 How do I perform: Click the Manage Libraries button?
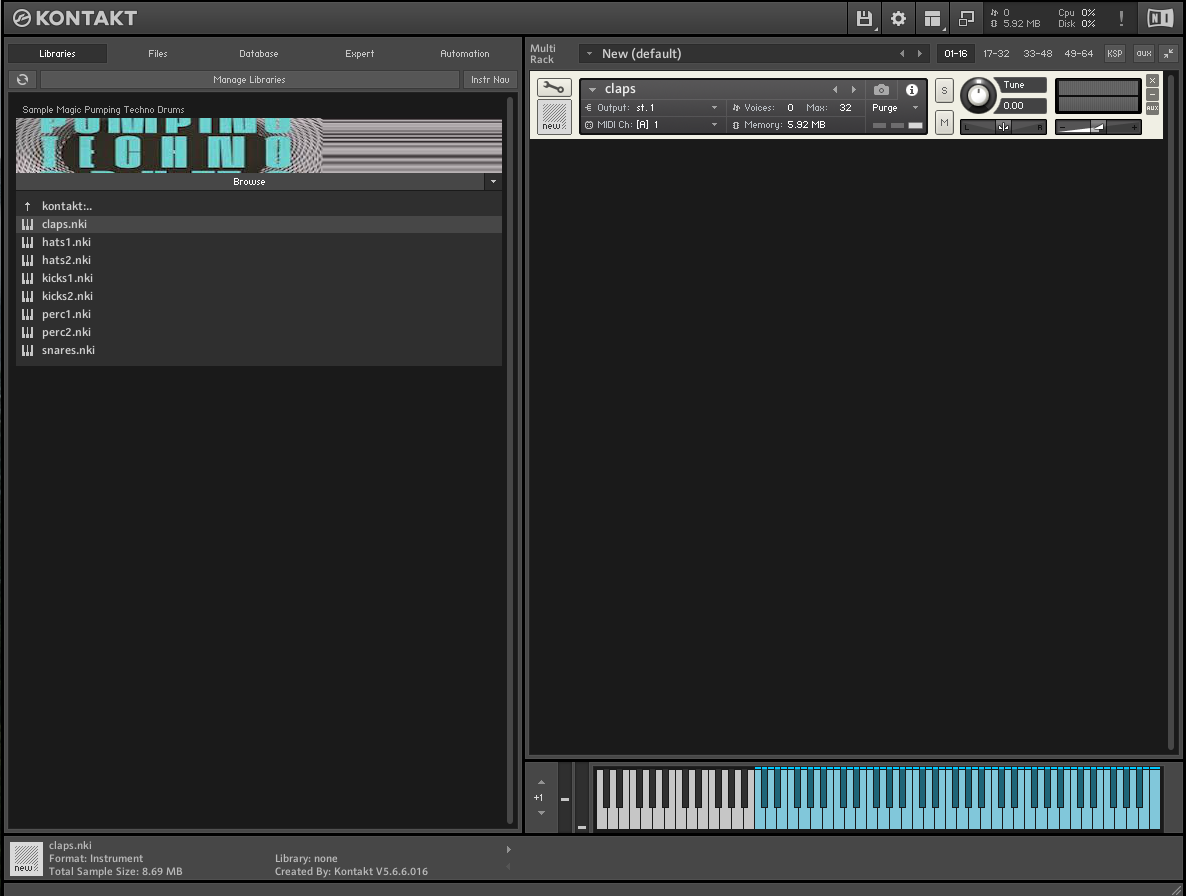250,79
